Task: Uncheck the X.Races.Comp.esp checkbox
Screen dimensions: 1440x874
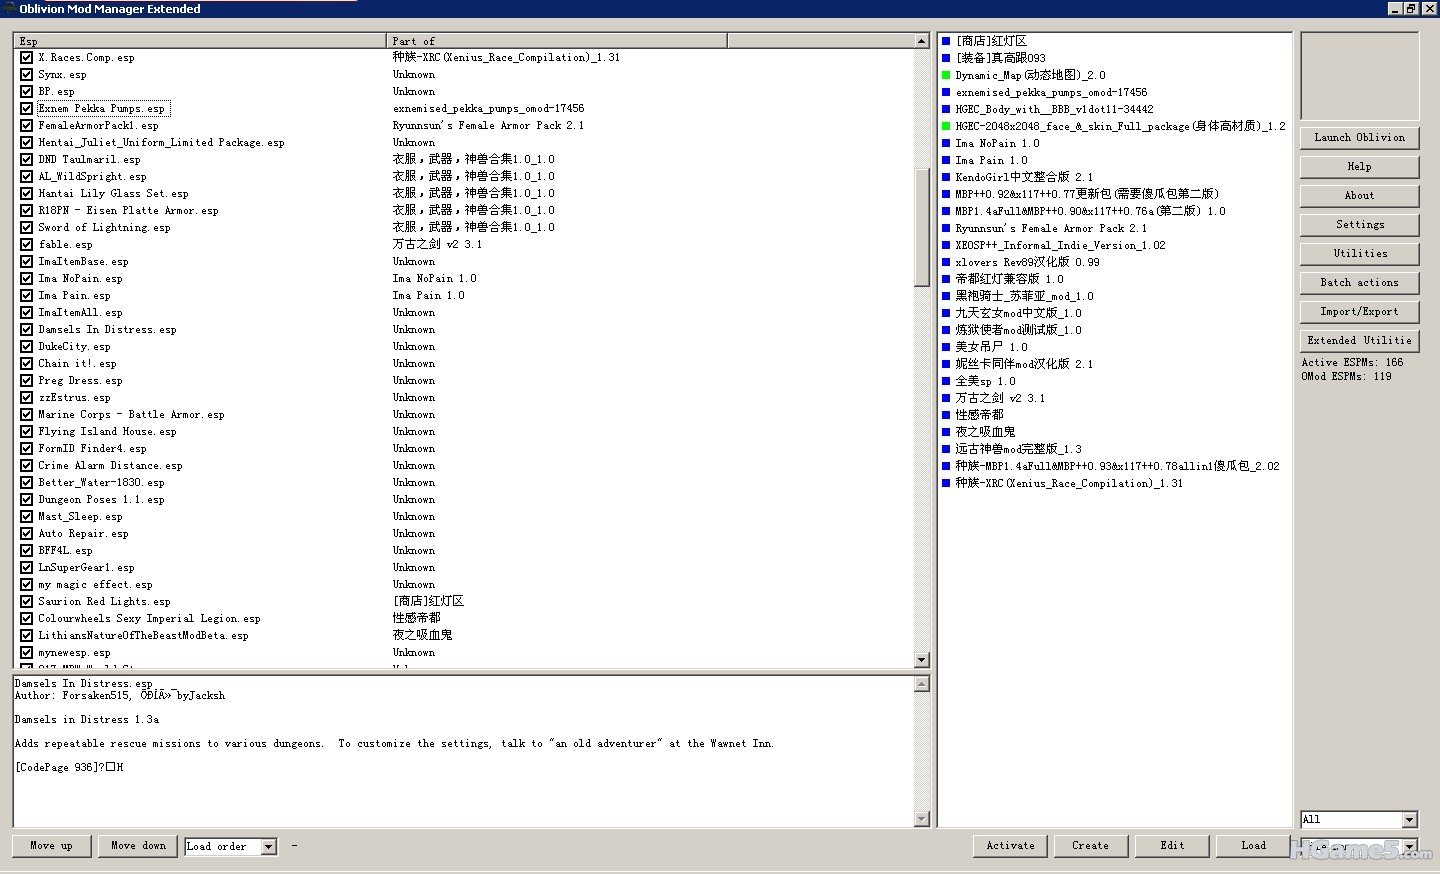Action: [26, 58]
